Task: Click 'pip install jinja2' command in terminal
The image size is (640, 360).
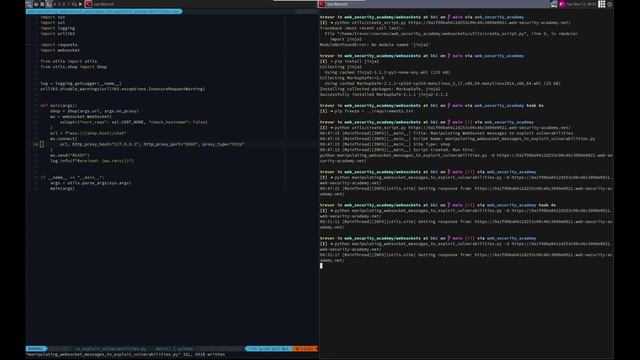Action: (357, 61)
